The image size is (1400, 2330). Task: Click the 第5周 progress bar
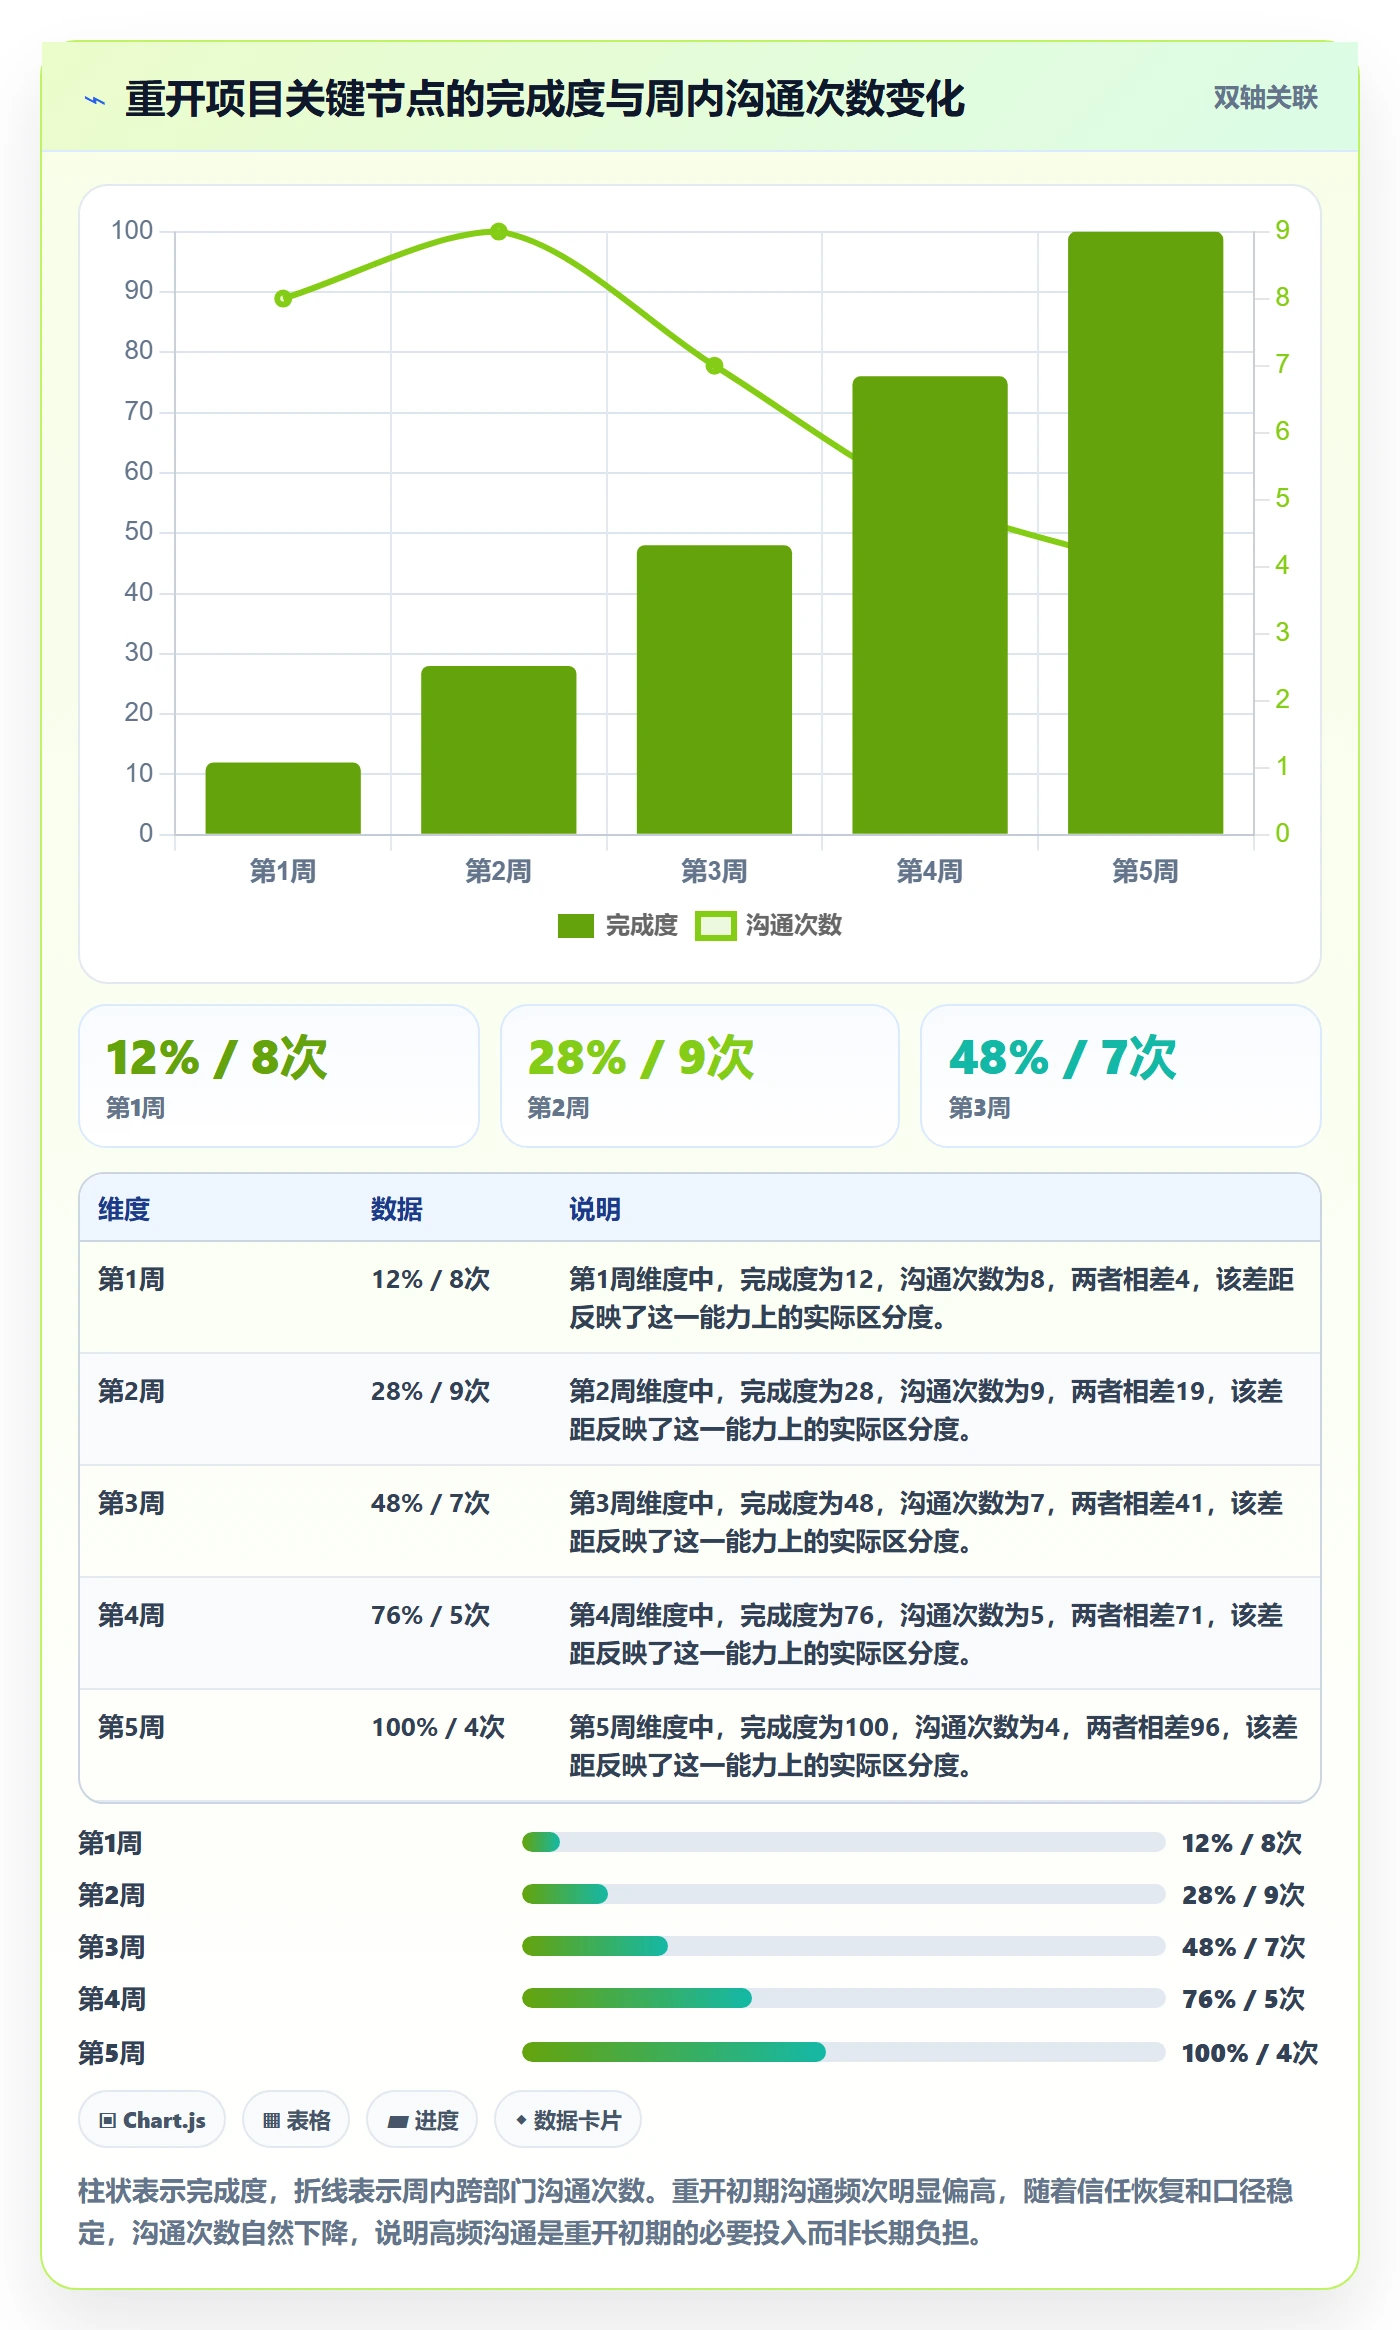[843, 2052]
